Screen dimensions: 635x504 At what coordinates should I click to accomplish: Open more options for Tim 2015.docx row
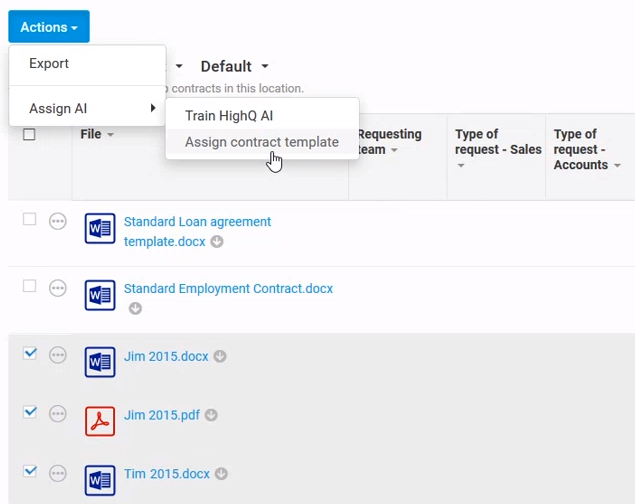click(x=58, y=472)
